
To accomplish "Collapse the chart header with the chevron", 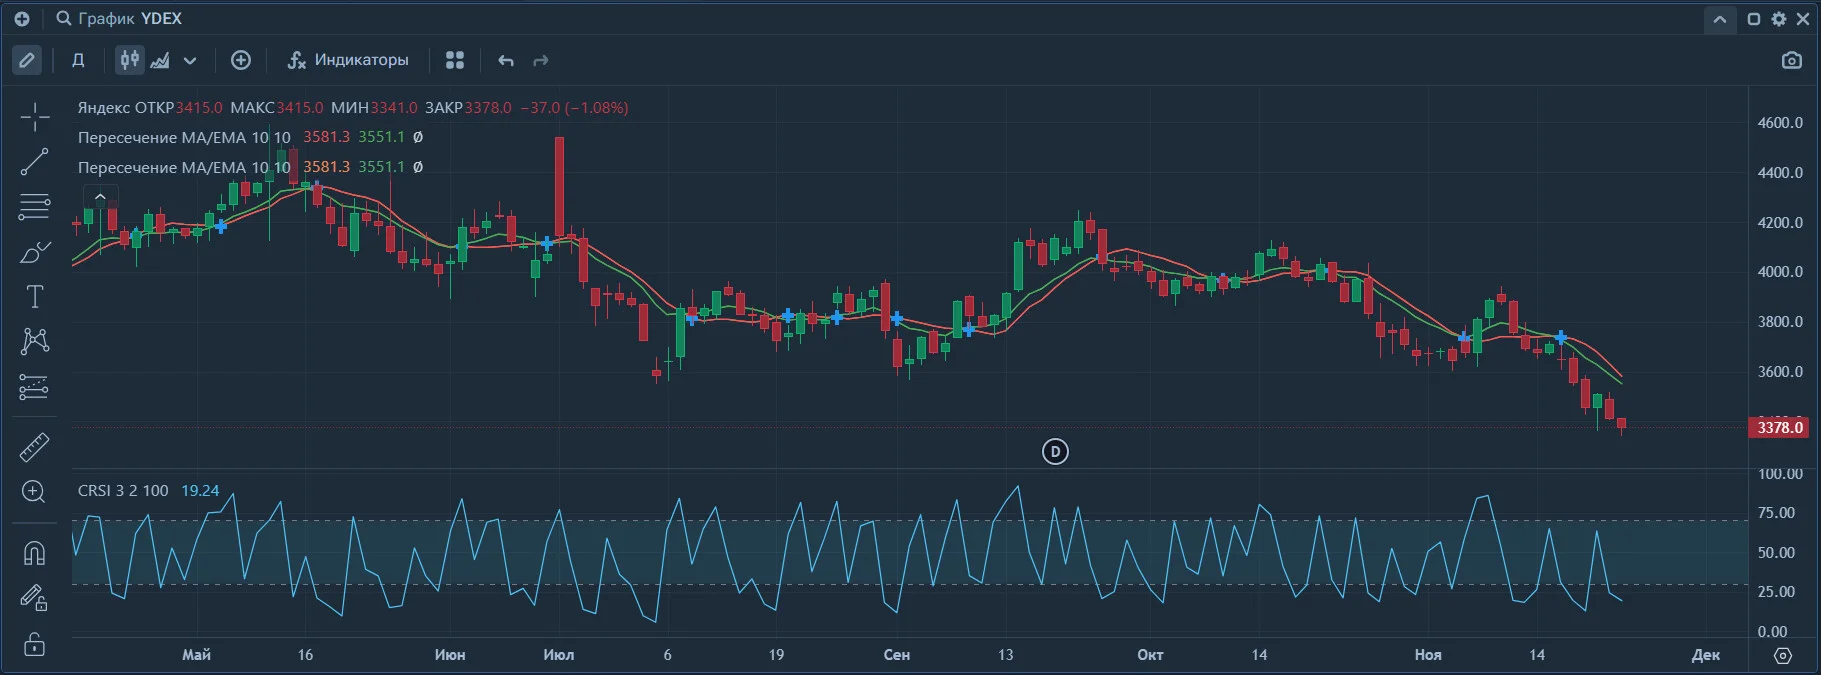I will pos(1720,19).
